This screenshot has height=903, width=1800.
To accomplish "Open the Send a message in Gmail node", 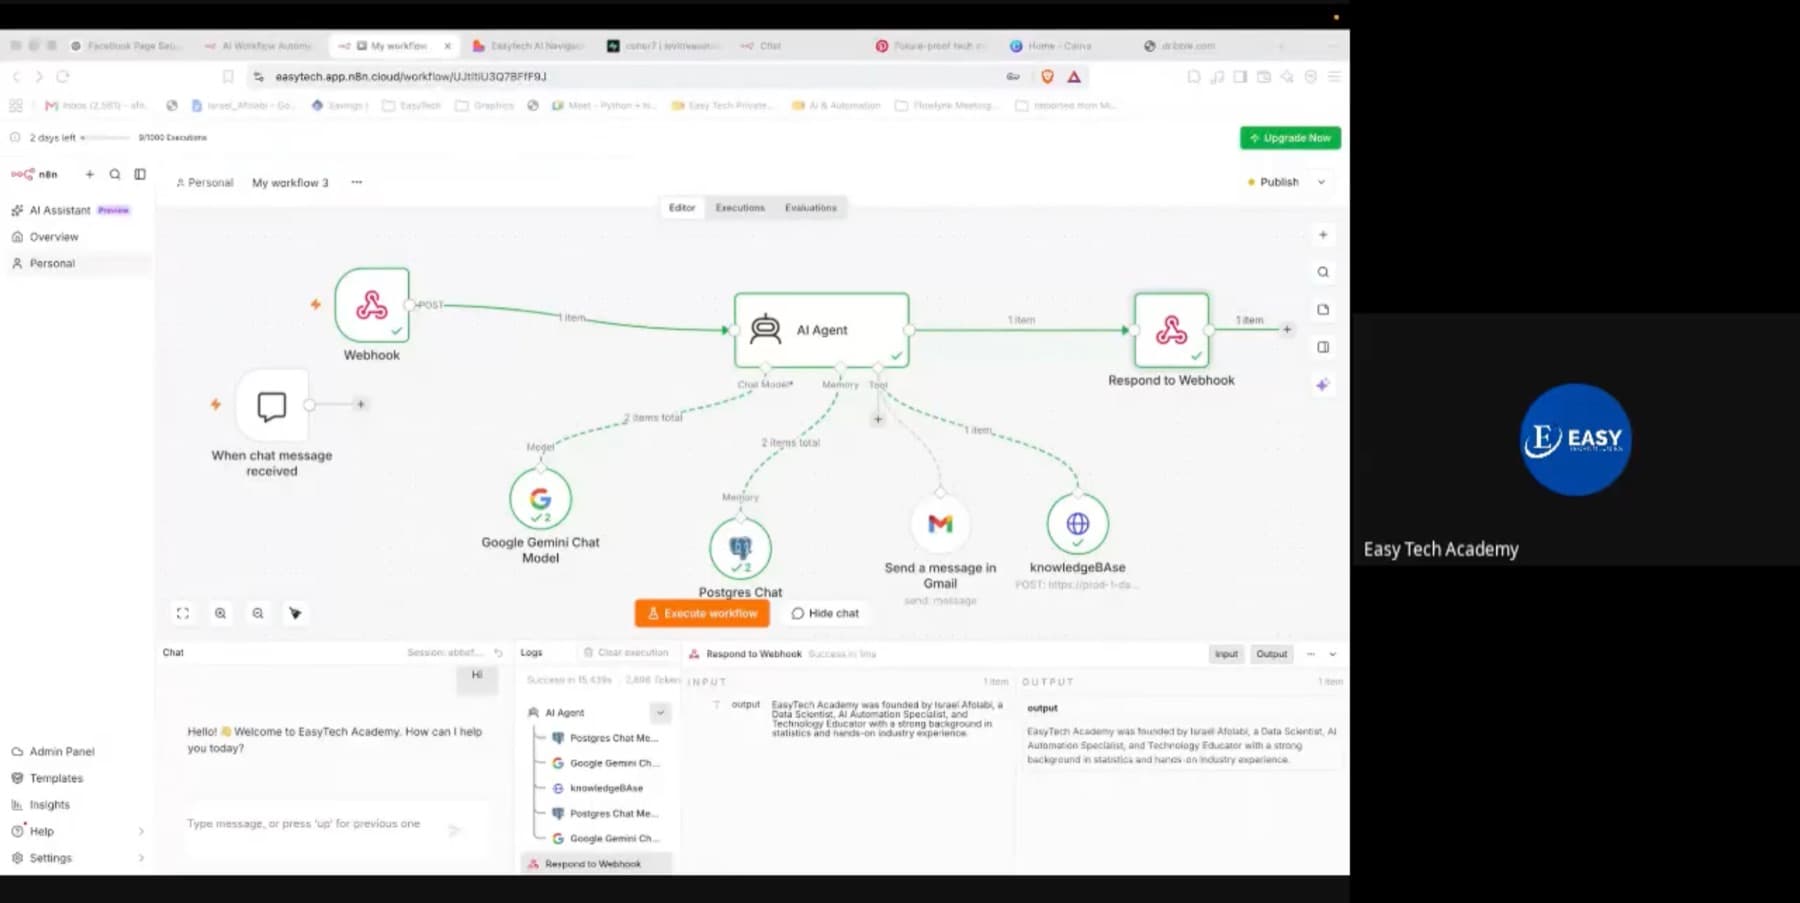I will tap(940, 523).
